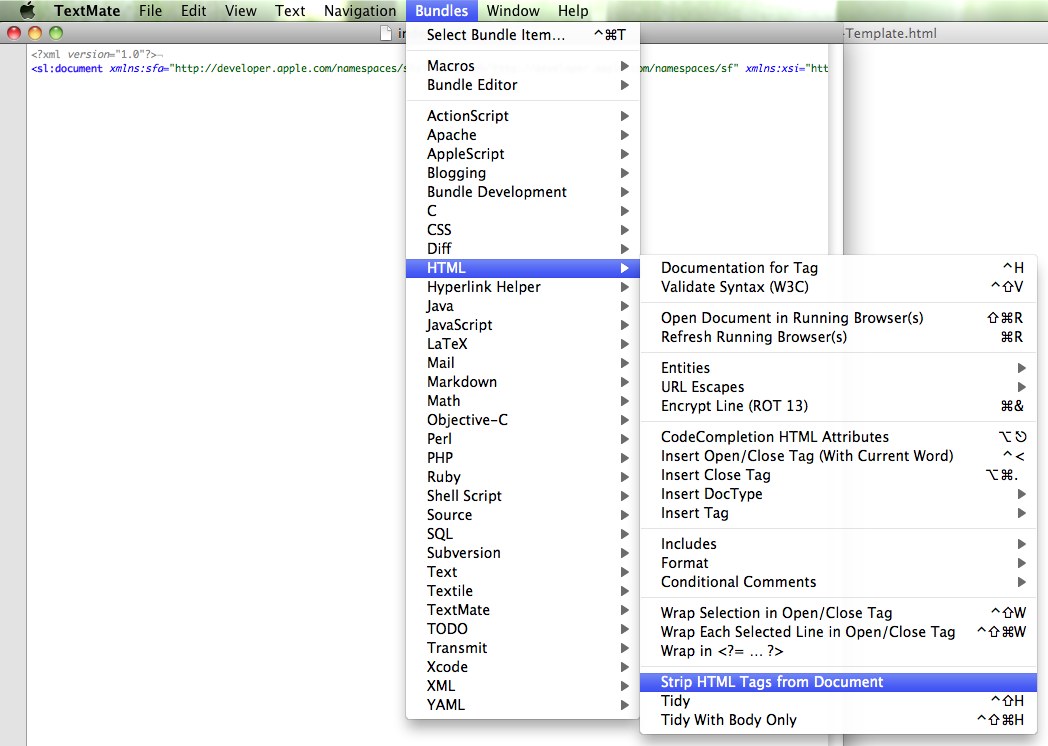Choose Encrypt Line (ROT 13)
The width and height of the screenshot is (1048, 746).
(x=838, y=406)
